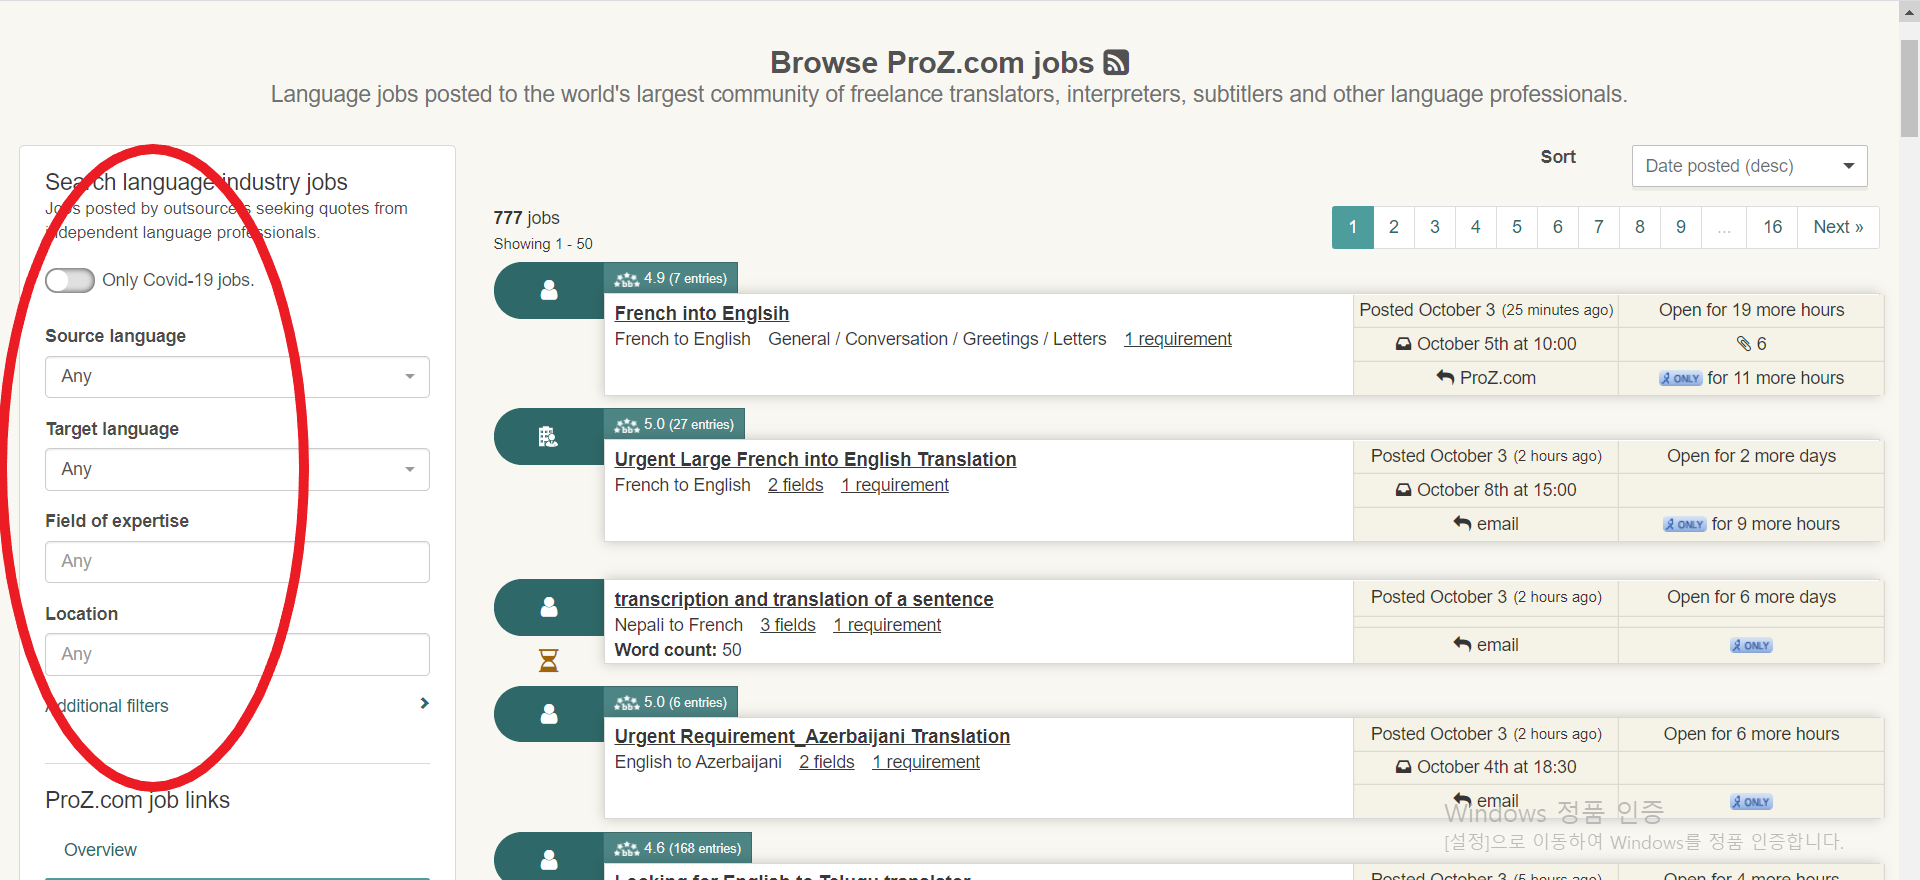The width and height of the screenshot is (1920, 880).
Task: Click the deadline icon beside October 4th at 18:30
Action: pyautogui.click(x=1404, y=768)
